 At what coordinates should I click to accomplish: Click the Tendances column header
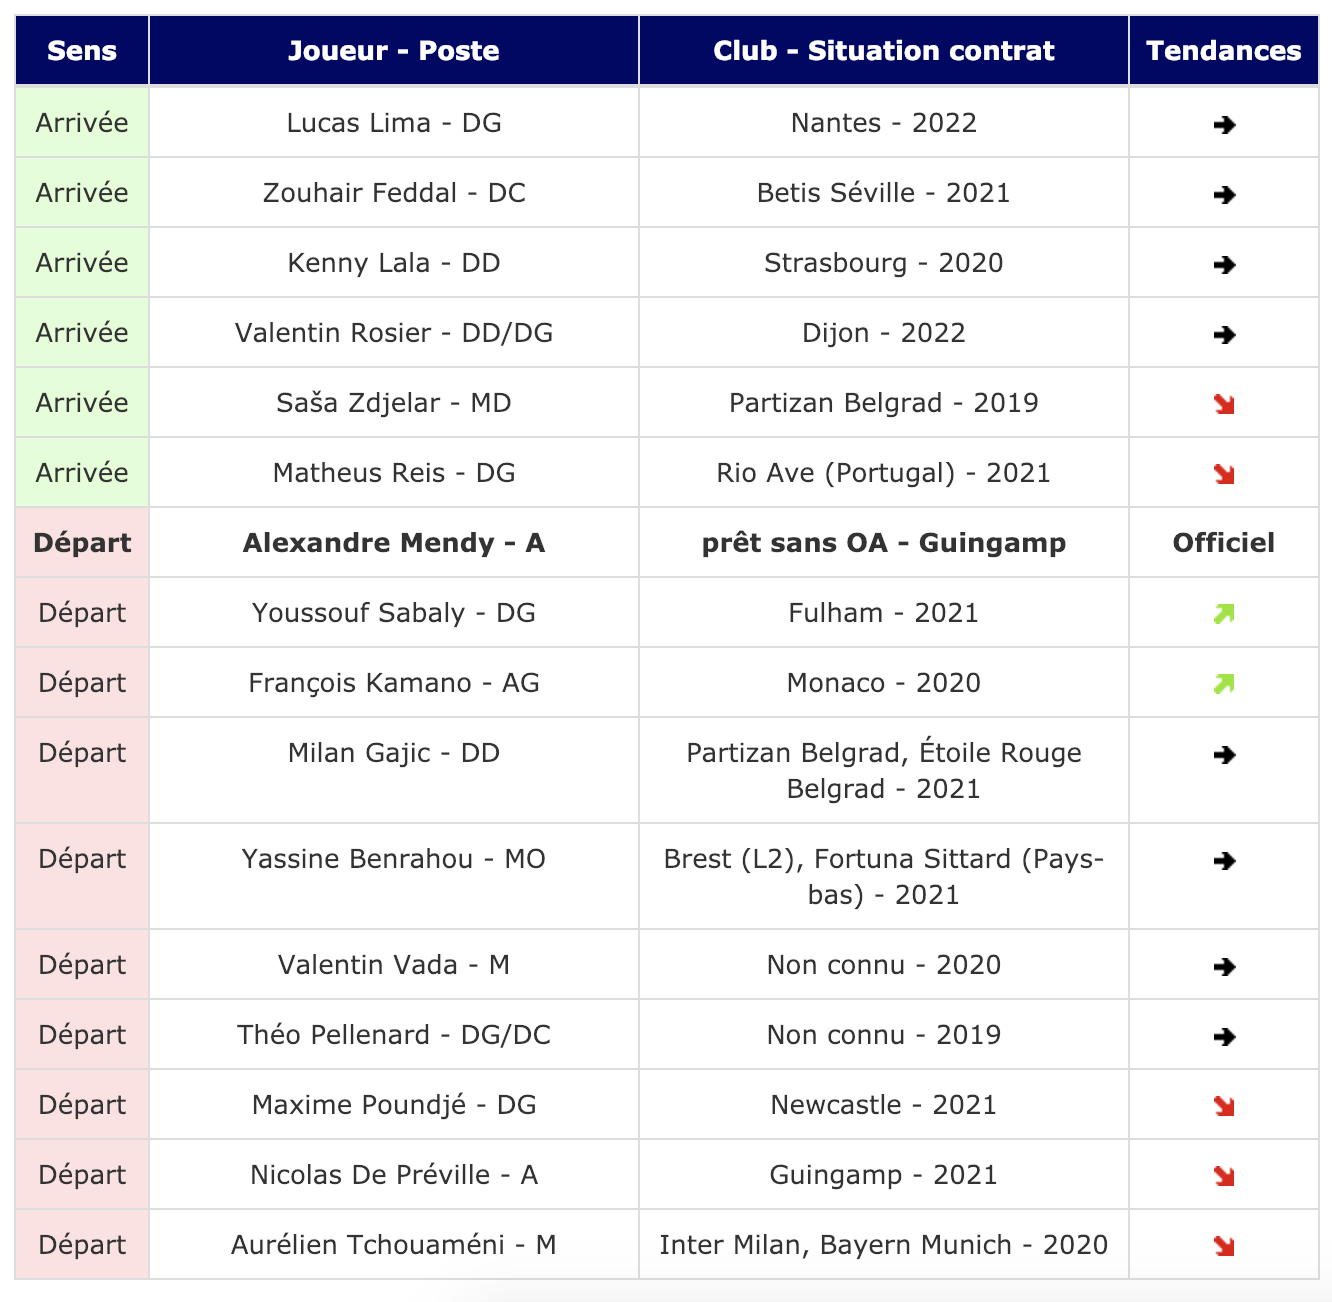pyautogui.click(x=1224, y=51)
